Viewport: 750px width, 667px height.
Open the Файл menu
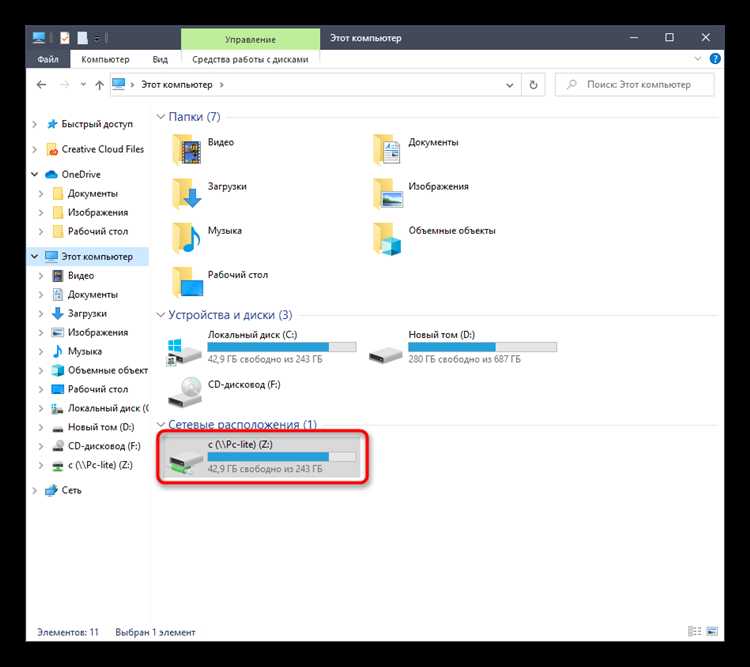(48, 59)
